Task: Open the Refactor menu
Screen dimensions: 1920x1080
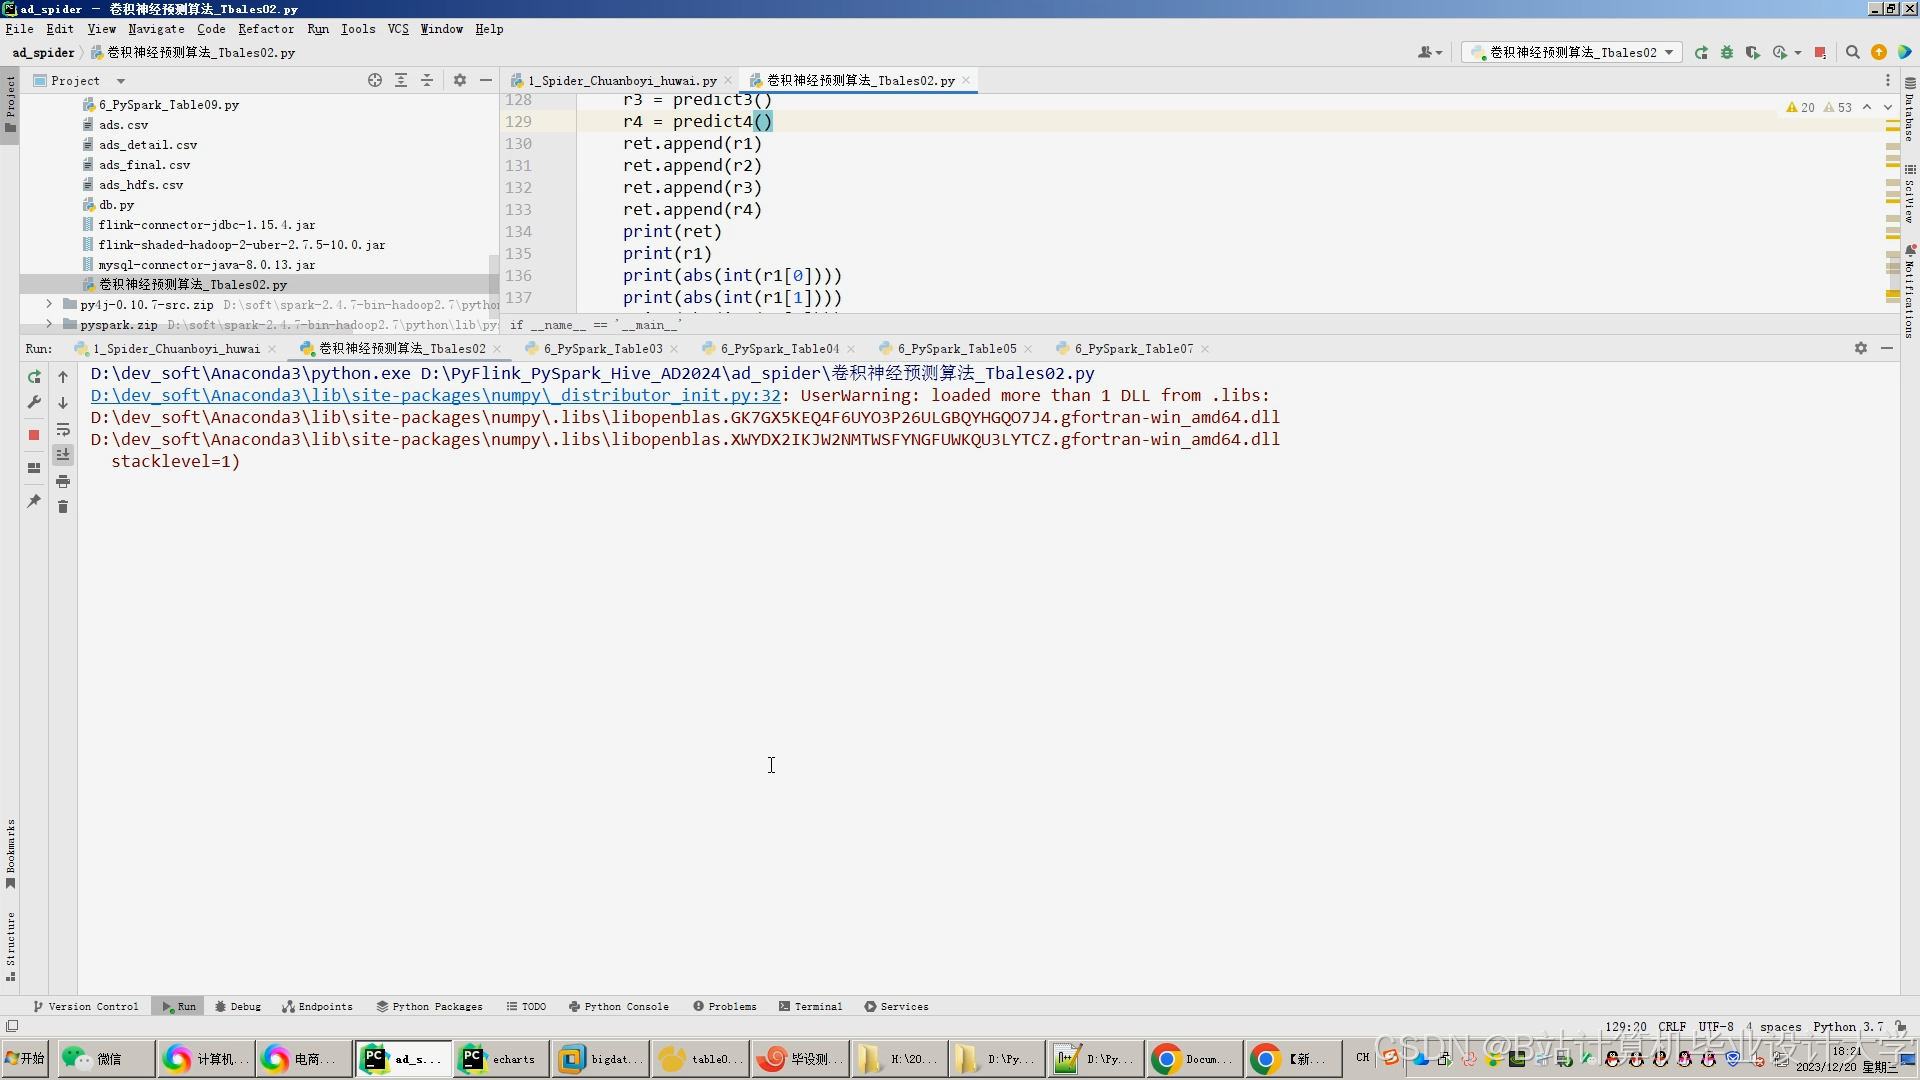Action: 266,29
